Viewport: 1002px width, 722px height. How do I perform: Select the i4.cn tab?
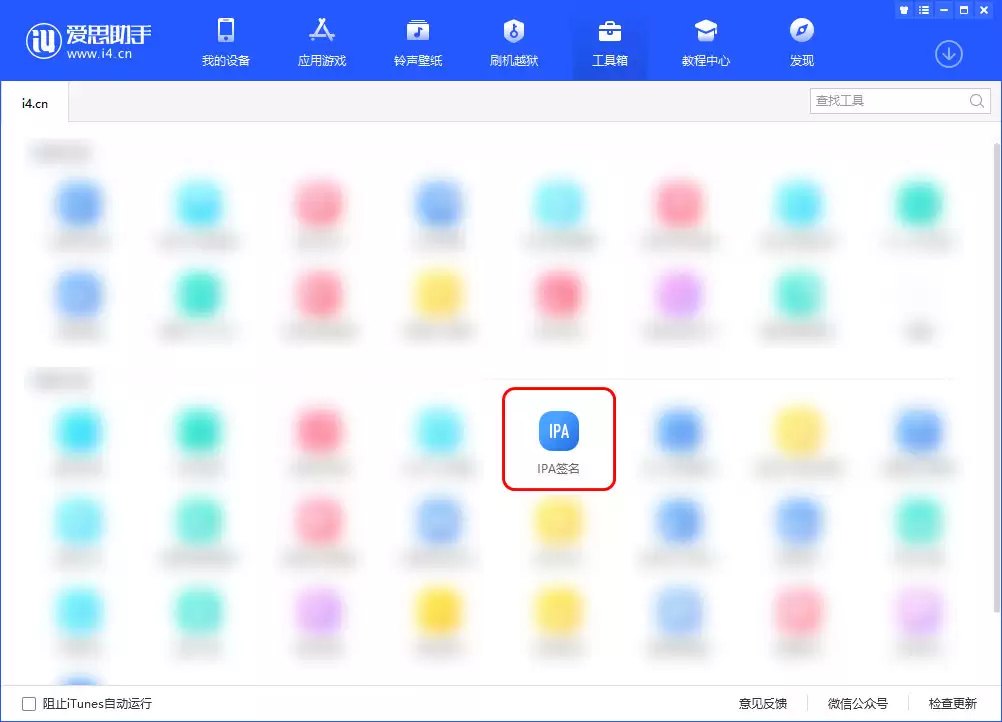coord(35,104)
